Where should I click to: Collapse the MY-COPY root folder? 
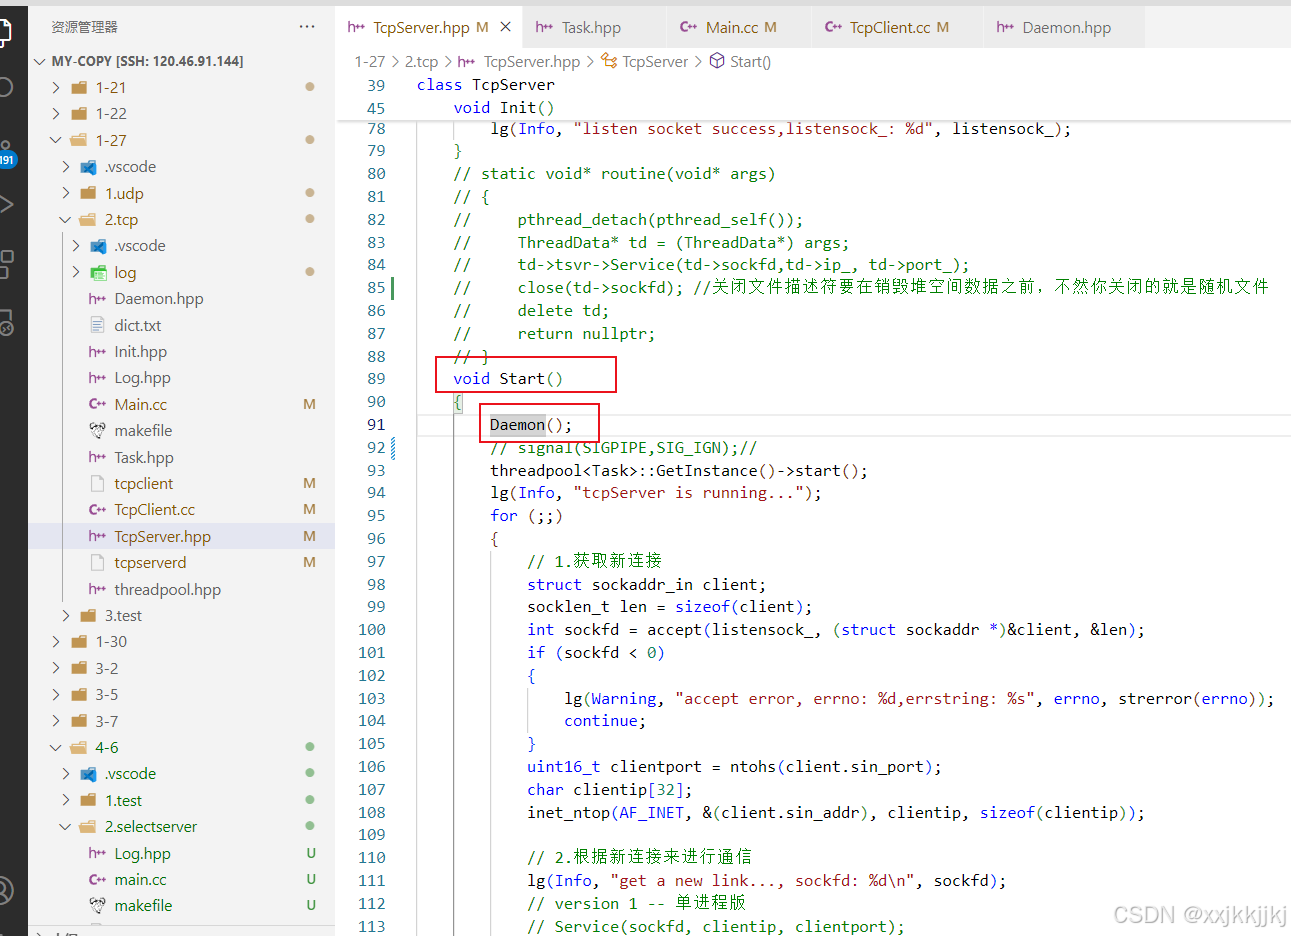point(40,61)
